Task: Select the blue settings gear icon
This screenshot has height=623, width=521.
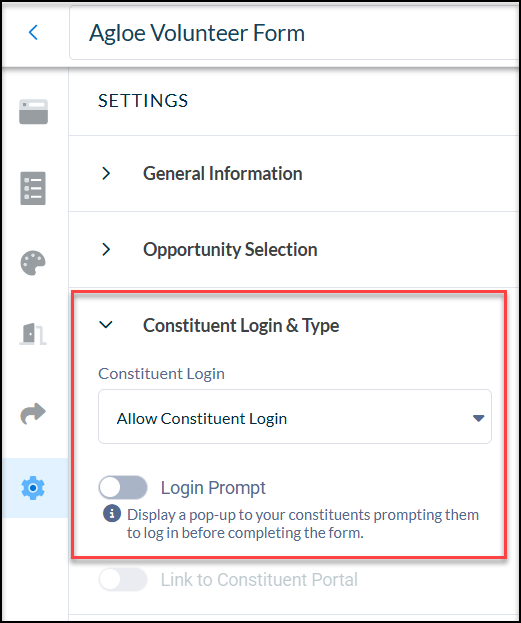Action: 33,488
